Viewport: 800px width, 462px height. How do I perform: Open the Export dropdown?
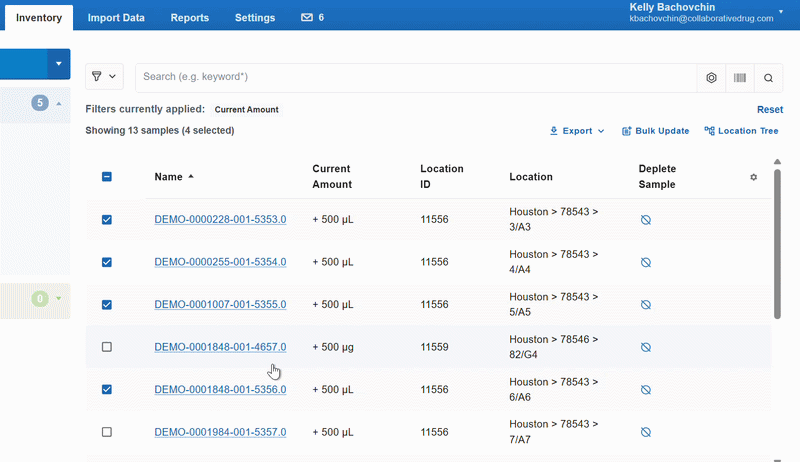pyautogui.click(x=577, y=131)
